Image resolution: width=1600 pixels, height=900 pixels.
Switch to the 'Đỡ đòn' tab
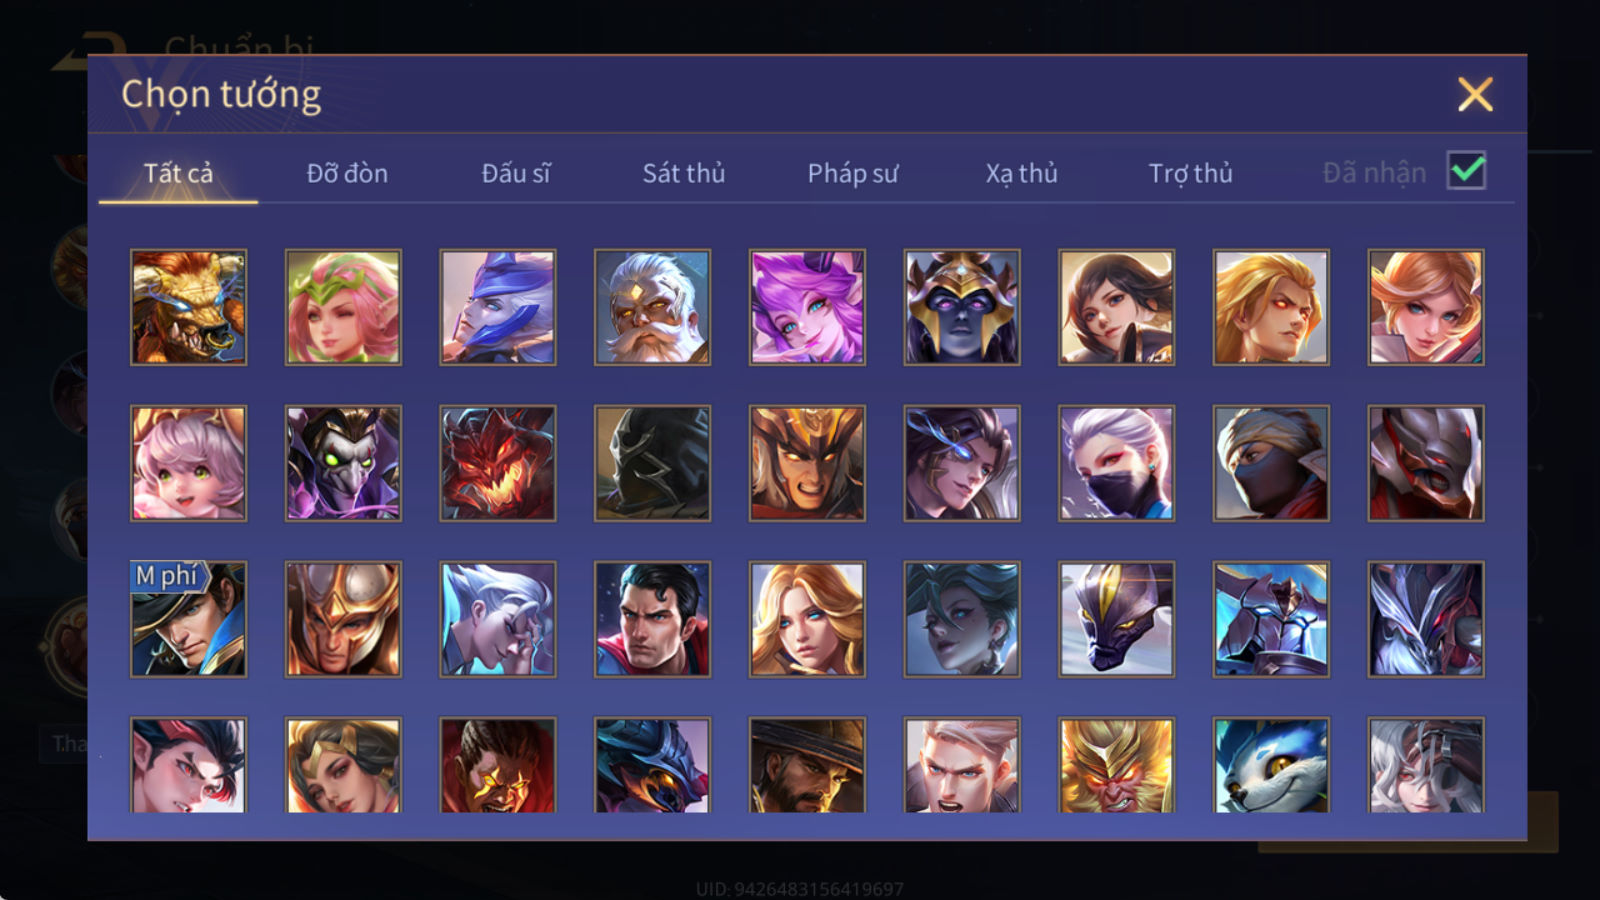(347, 173)
